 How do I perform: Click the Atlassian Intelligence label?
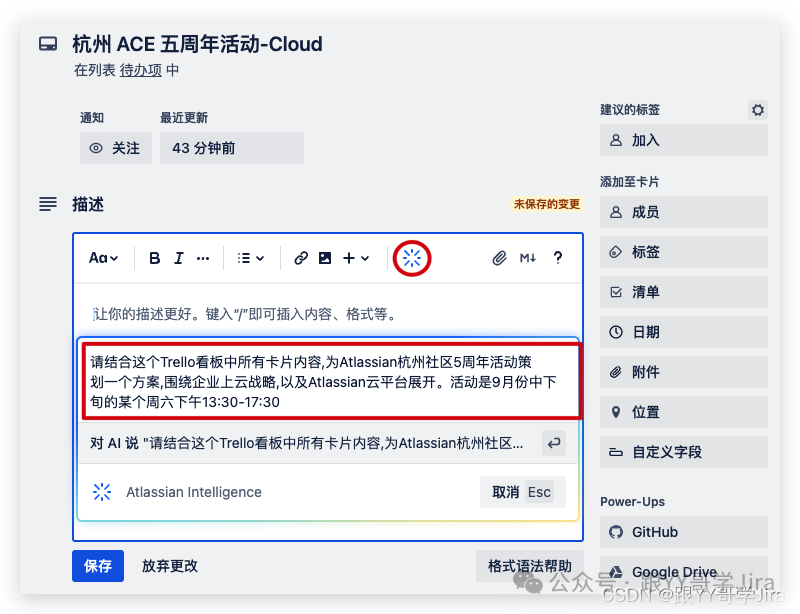(x=194, y=492)
